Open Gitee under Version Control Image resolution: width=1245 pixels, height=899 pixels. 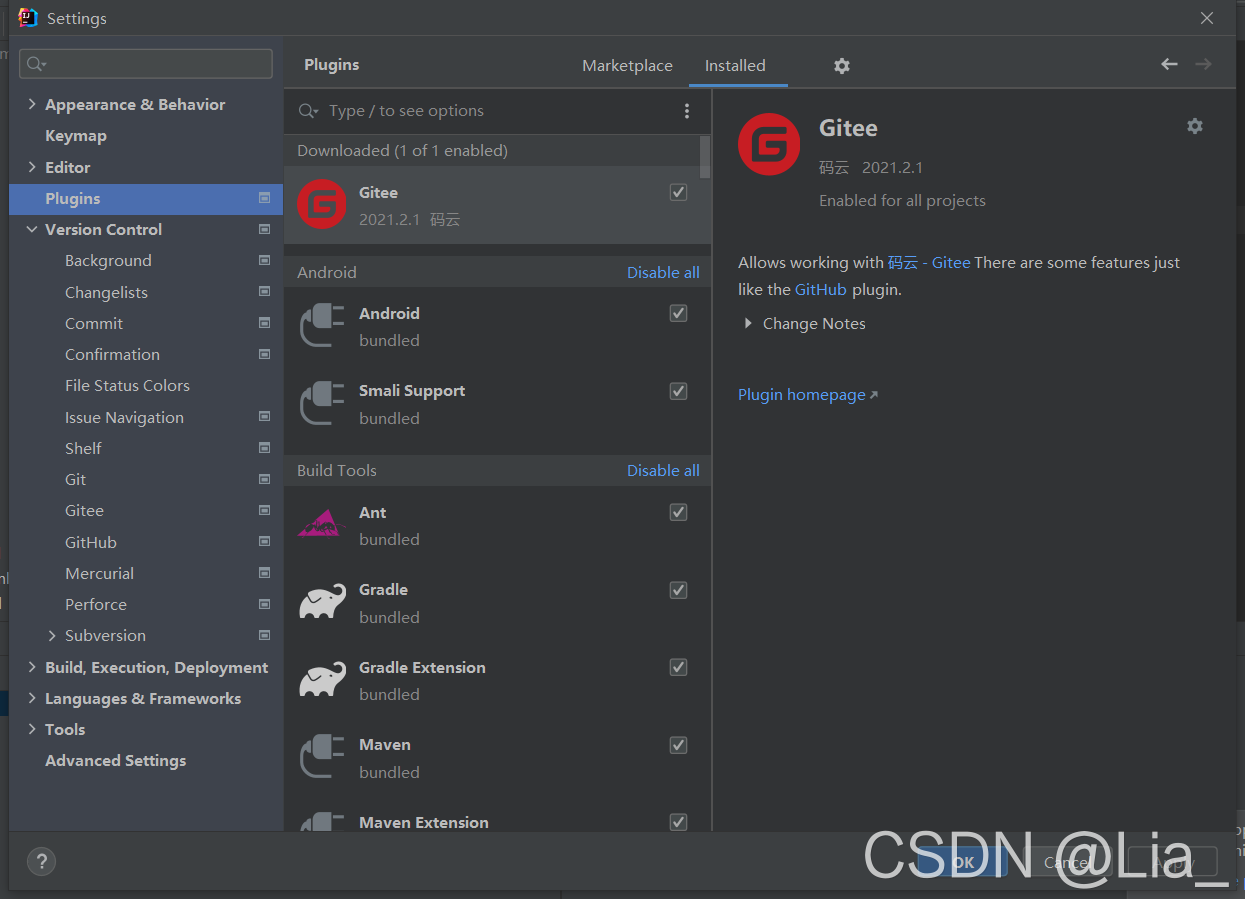[84, 510]
